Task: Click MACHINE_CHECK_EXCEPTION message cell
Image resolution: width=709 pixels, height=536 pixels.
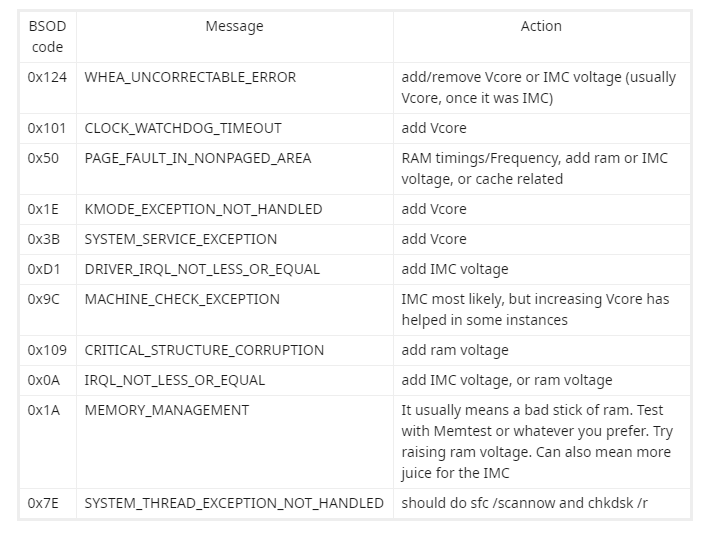Action: click(x=235, y=310)
